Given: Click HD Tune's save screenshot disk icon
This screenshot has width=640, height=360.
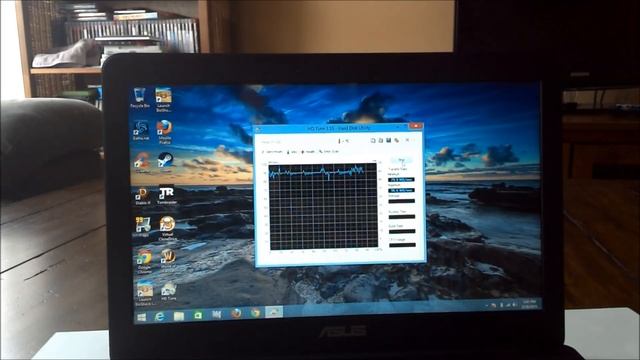Looking at the screenshot, I should click(389, 140).
